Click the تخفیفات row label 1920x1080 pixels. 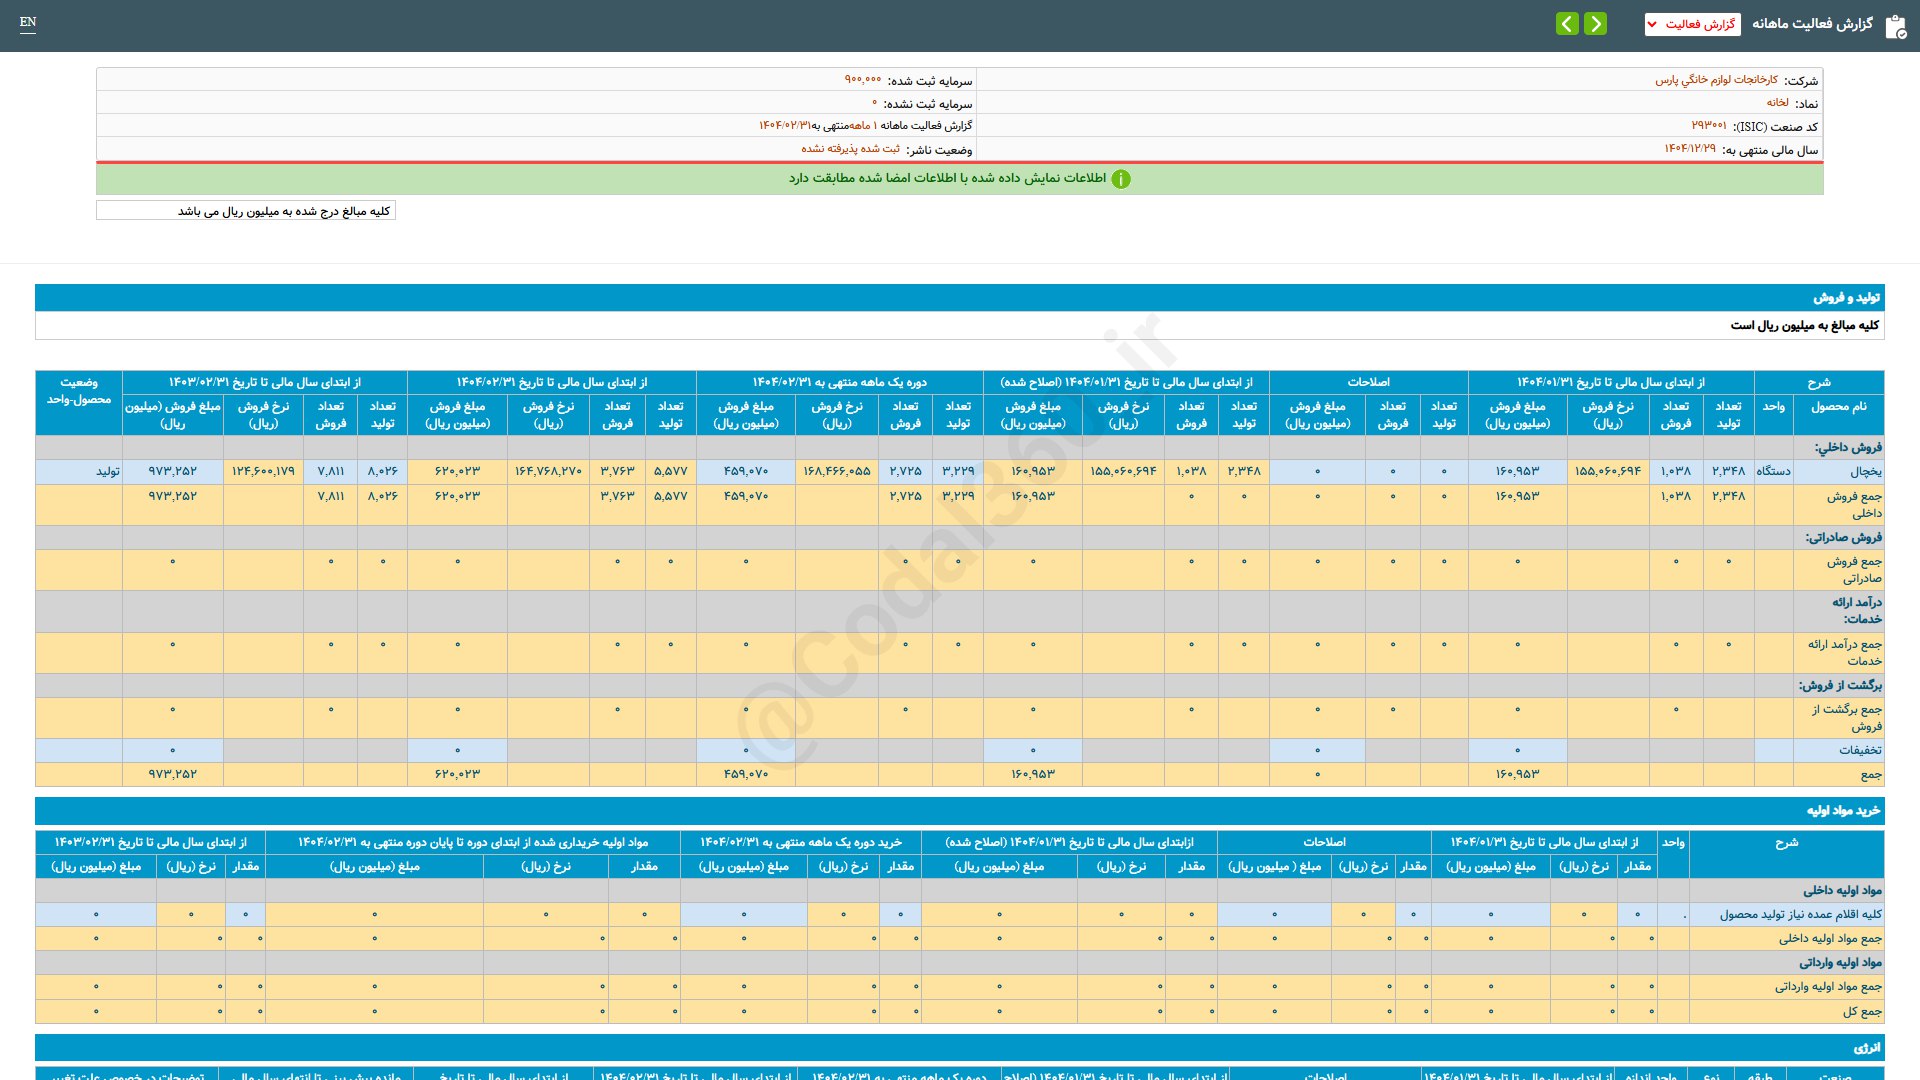pyautogui.click(x=1859, y=750)
